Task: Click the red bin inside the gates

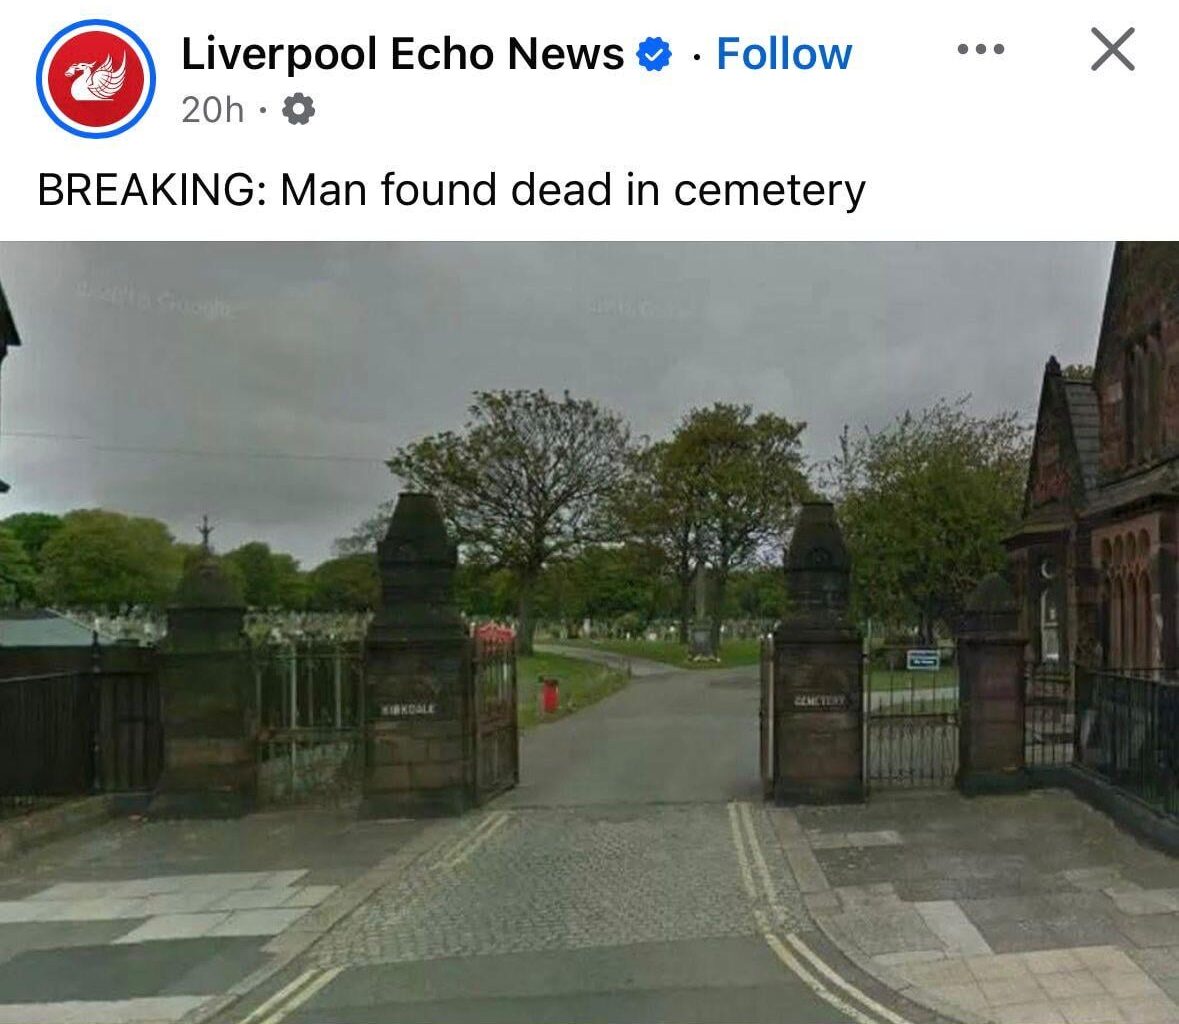Action: [x=550, y=695]
